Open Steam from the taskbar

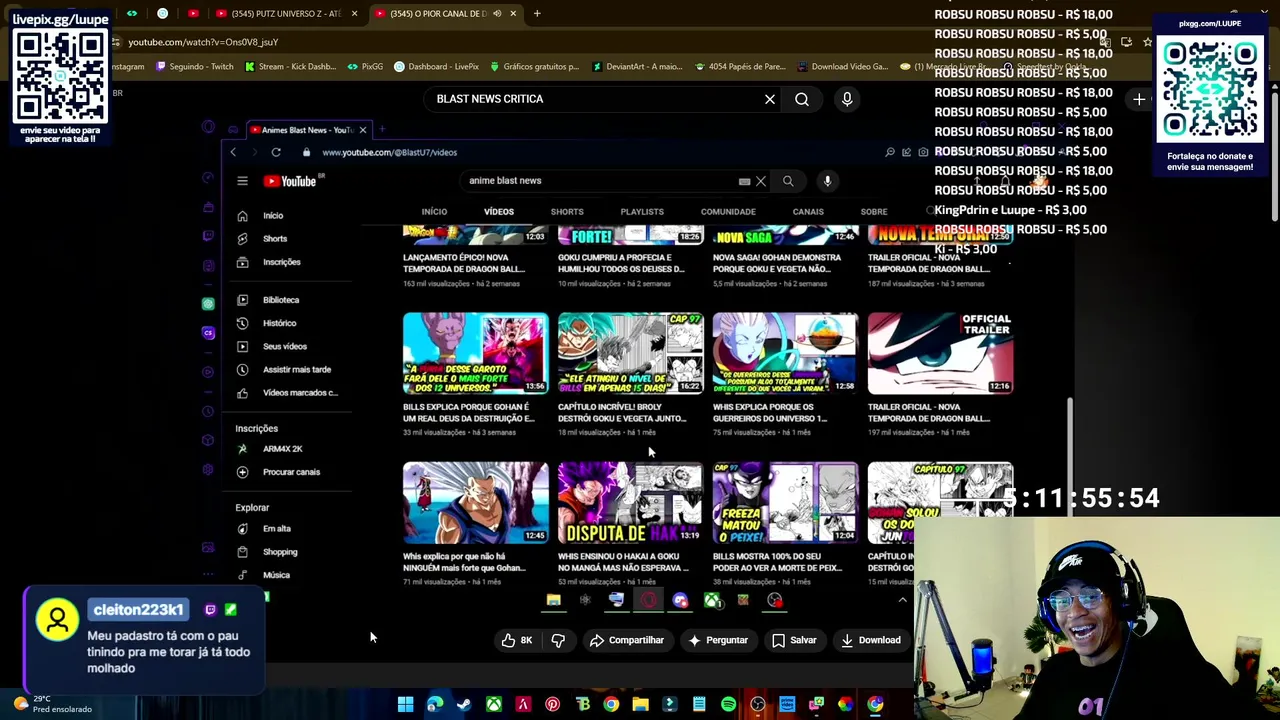tap(464, 704)
